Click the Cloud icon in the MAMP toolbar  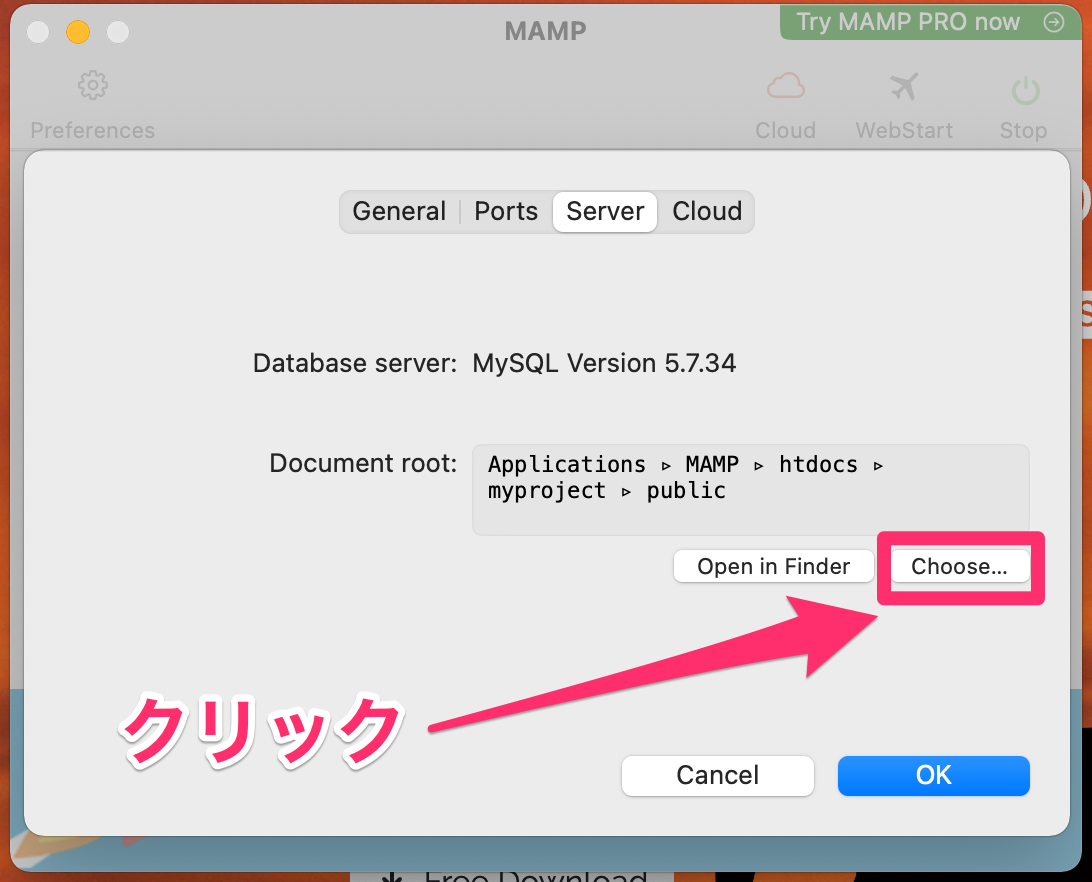click(x=785, y=86)
